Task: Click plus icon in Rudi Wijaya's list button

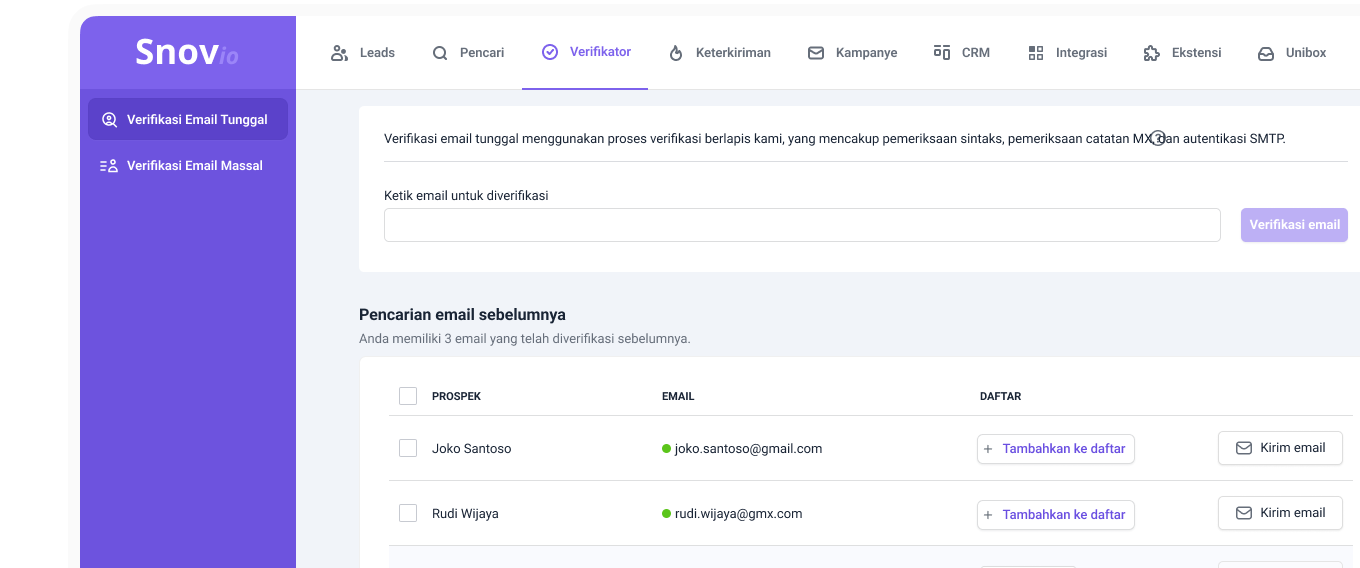Action: (988, 515)
